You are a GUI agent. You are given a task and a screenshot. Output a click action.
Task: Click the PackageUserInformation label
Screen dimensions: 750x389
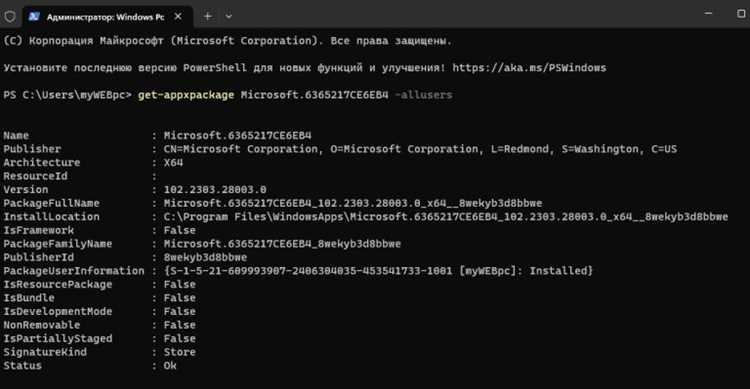[x=74, y=271]
